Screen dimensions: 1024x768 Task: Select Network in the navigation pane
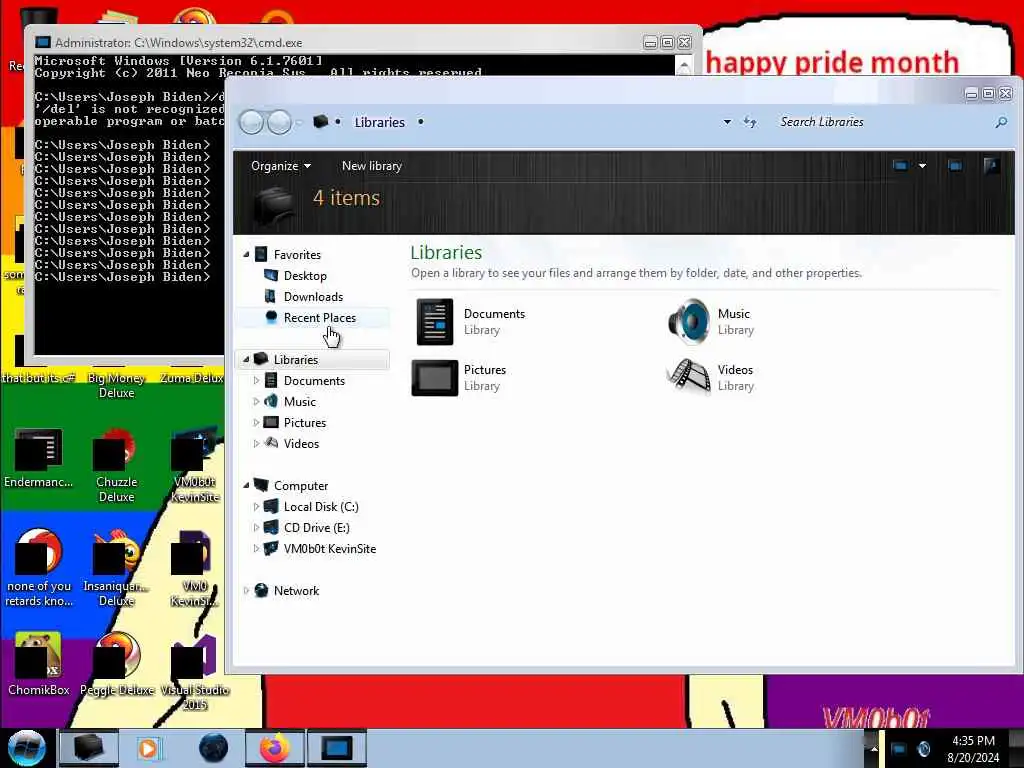(296, 590)
